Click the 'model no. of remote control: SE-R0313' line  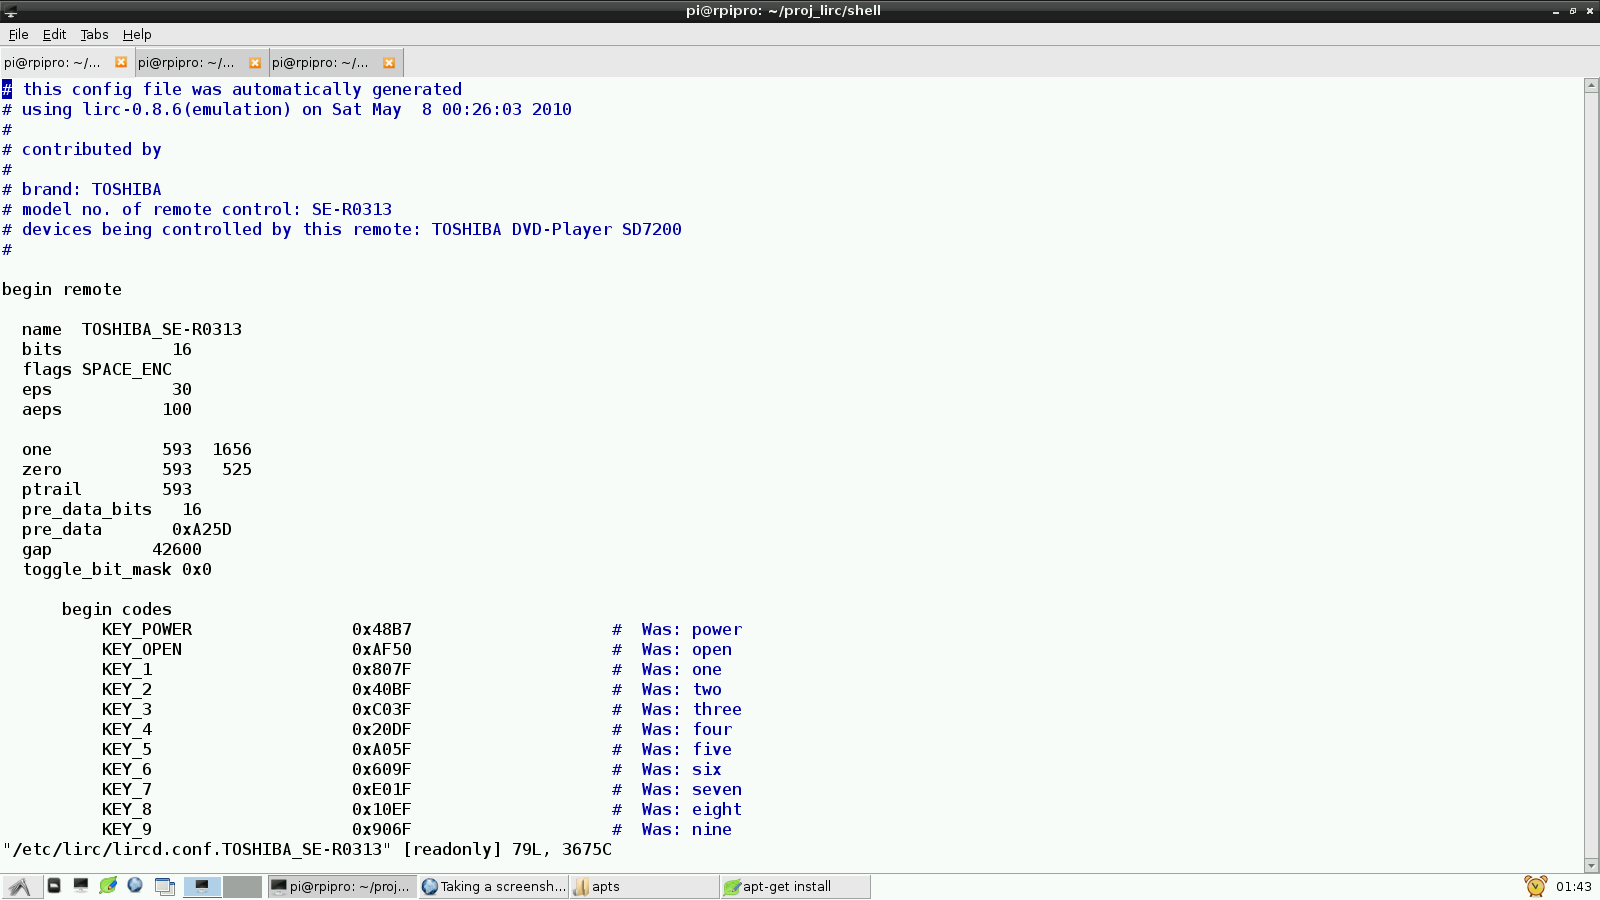coord(207,209)
